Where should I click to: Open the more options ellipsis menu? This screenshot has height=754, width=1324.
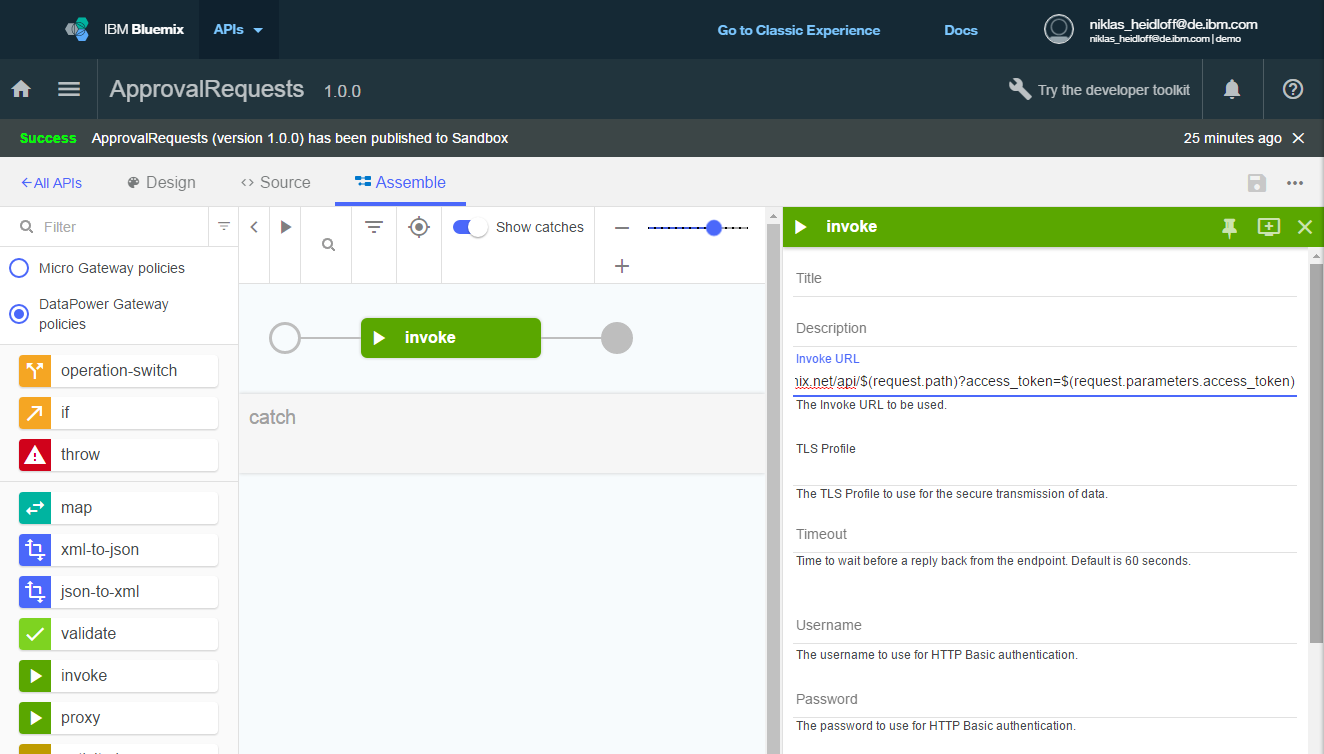[x=1295, y=183]
